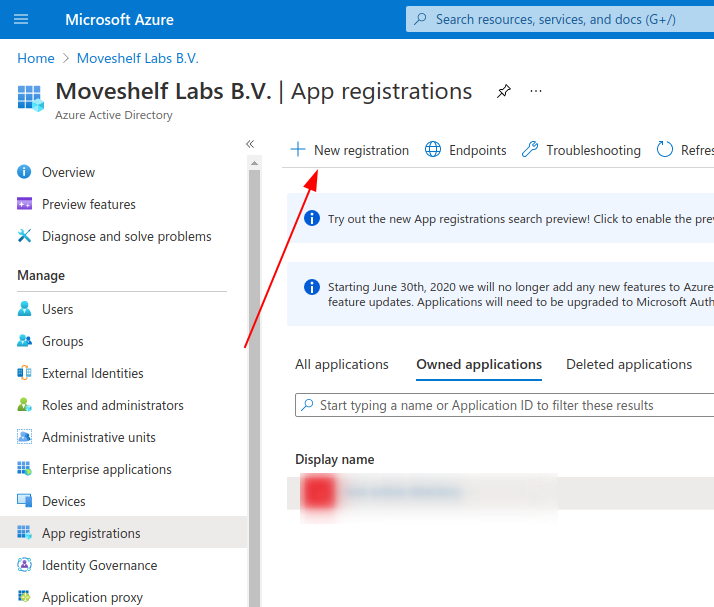Viewport: 714px width, 607px height.
Task: Select App registrations in the sidebar
Action: pos(123,532)
